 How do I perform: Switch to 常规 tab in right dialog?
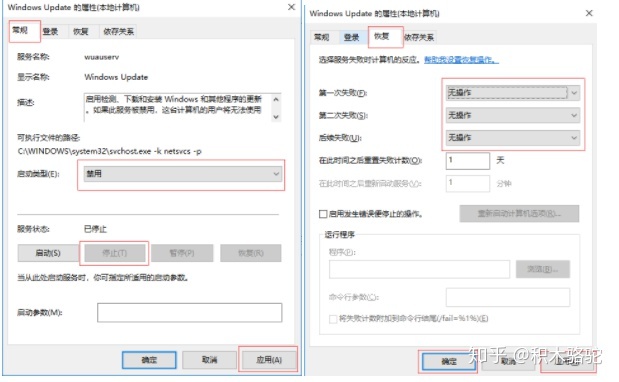point(321,37)
